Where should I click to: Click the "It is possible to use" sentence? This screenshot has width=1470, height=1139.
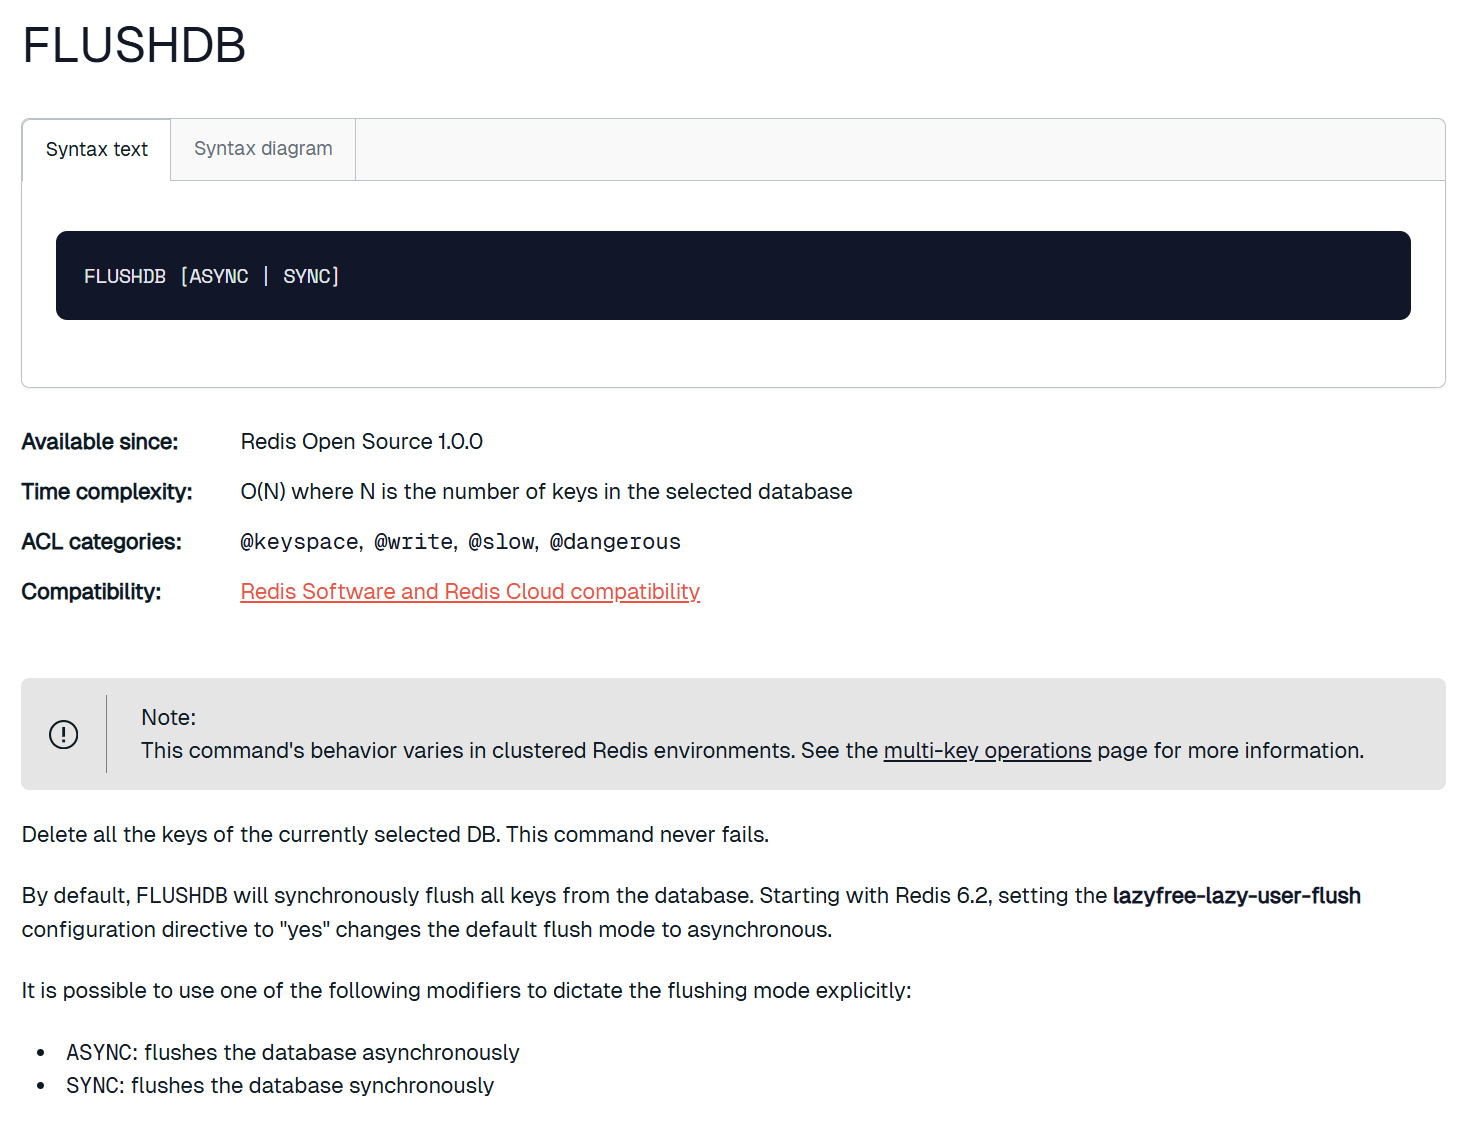[467, 991]
